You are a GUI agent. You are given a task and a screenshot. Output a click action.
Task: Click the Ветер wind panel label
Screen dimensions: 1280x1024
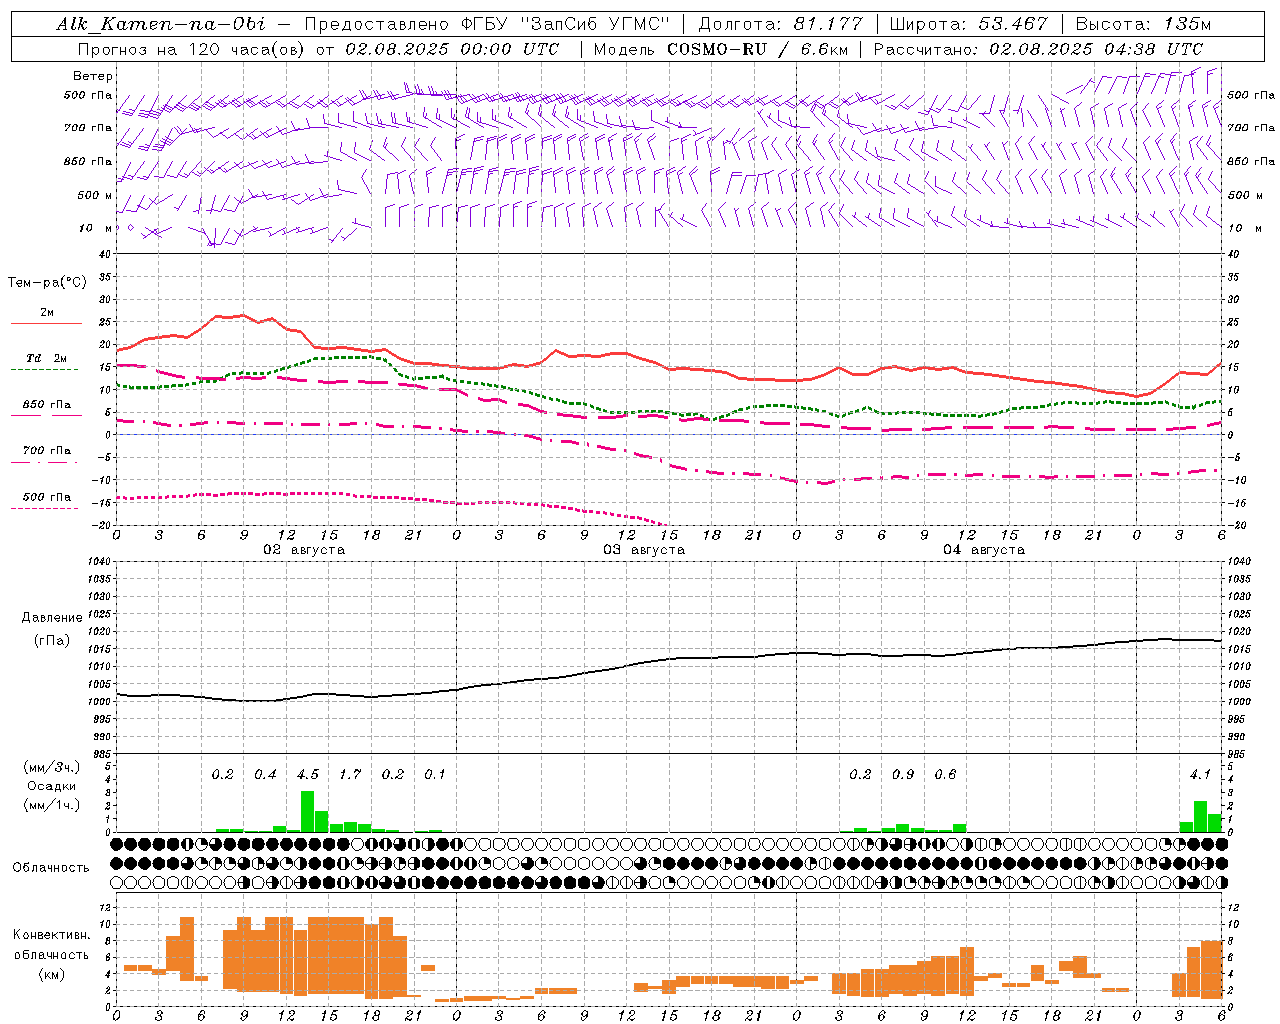tap(93, 76)
